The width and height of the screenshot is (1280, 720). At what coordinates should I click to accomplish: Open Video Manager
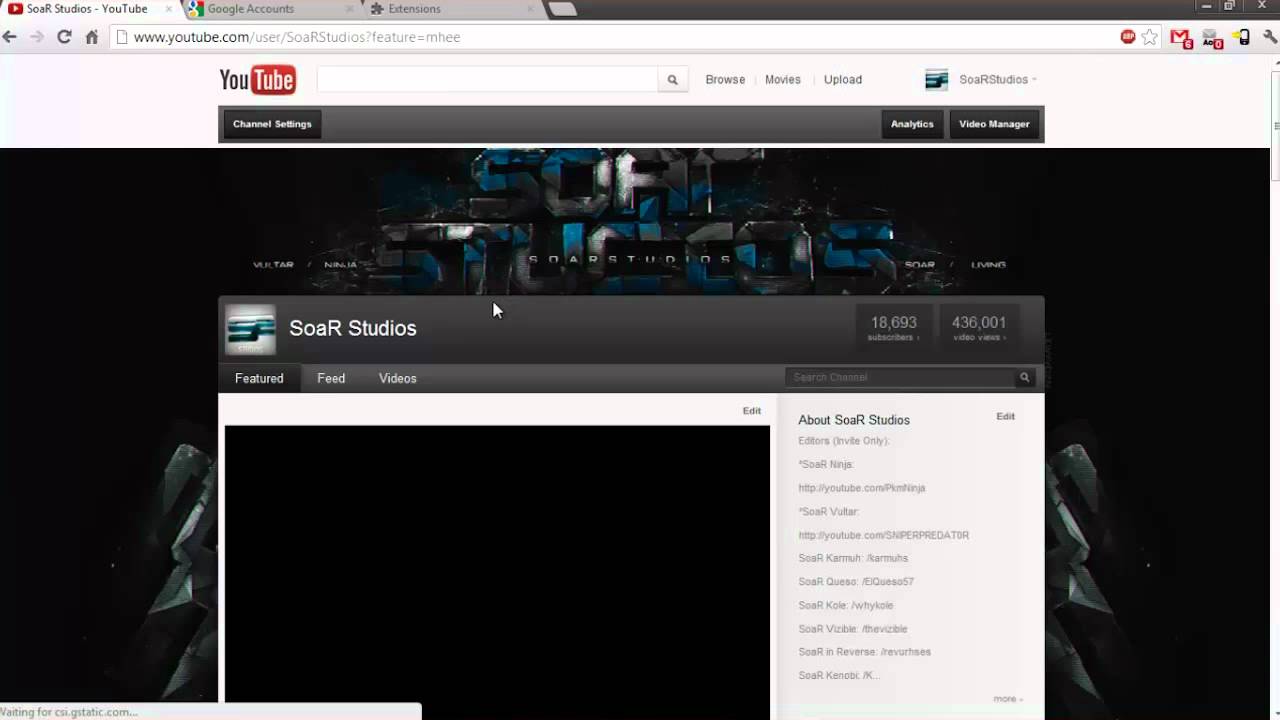click(x=994, y=124)
